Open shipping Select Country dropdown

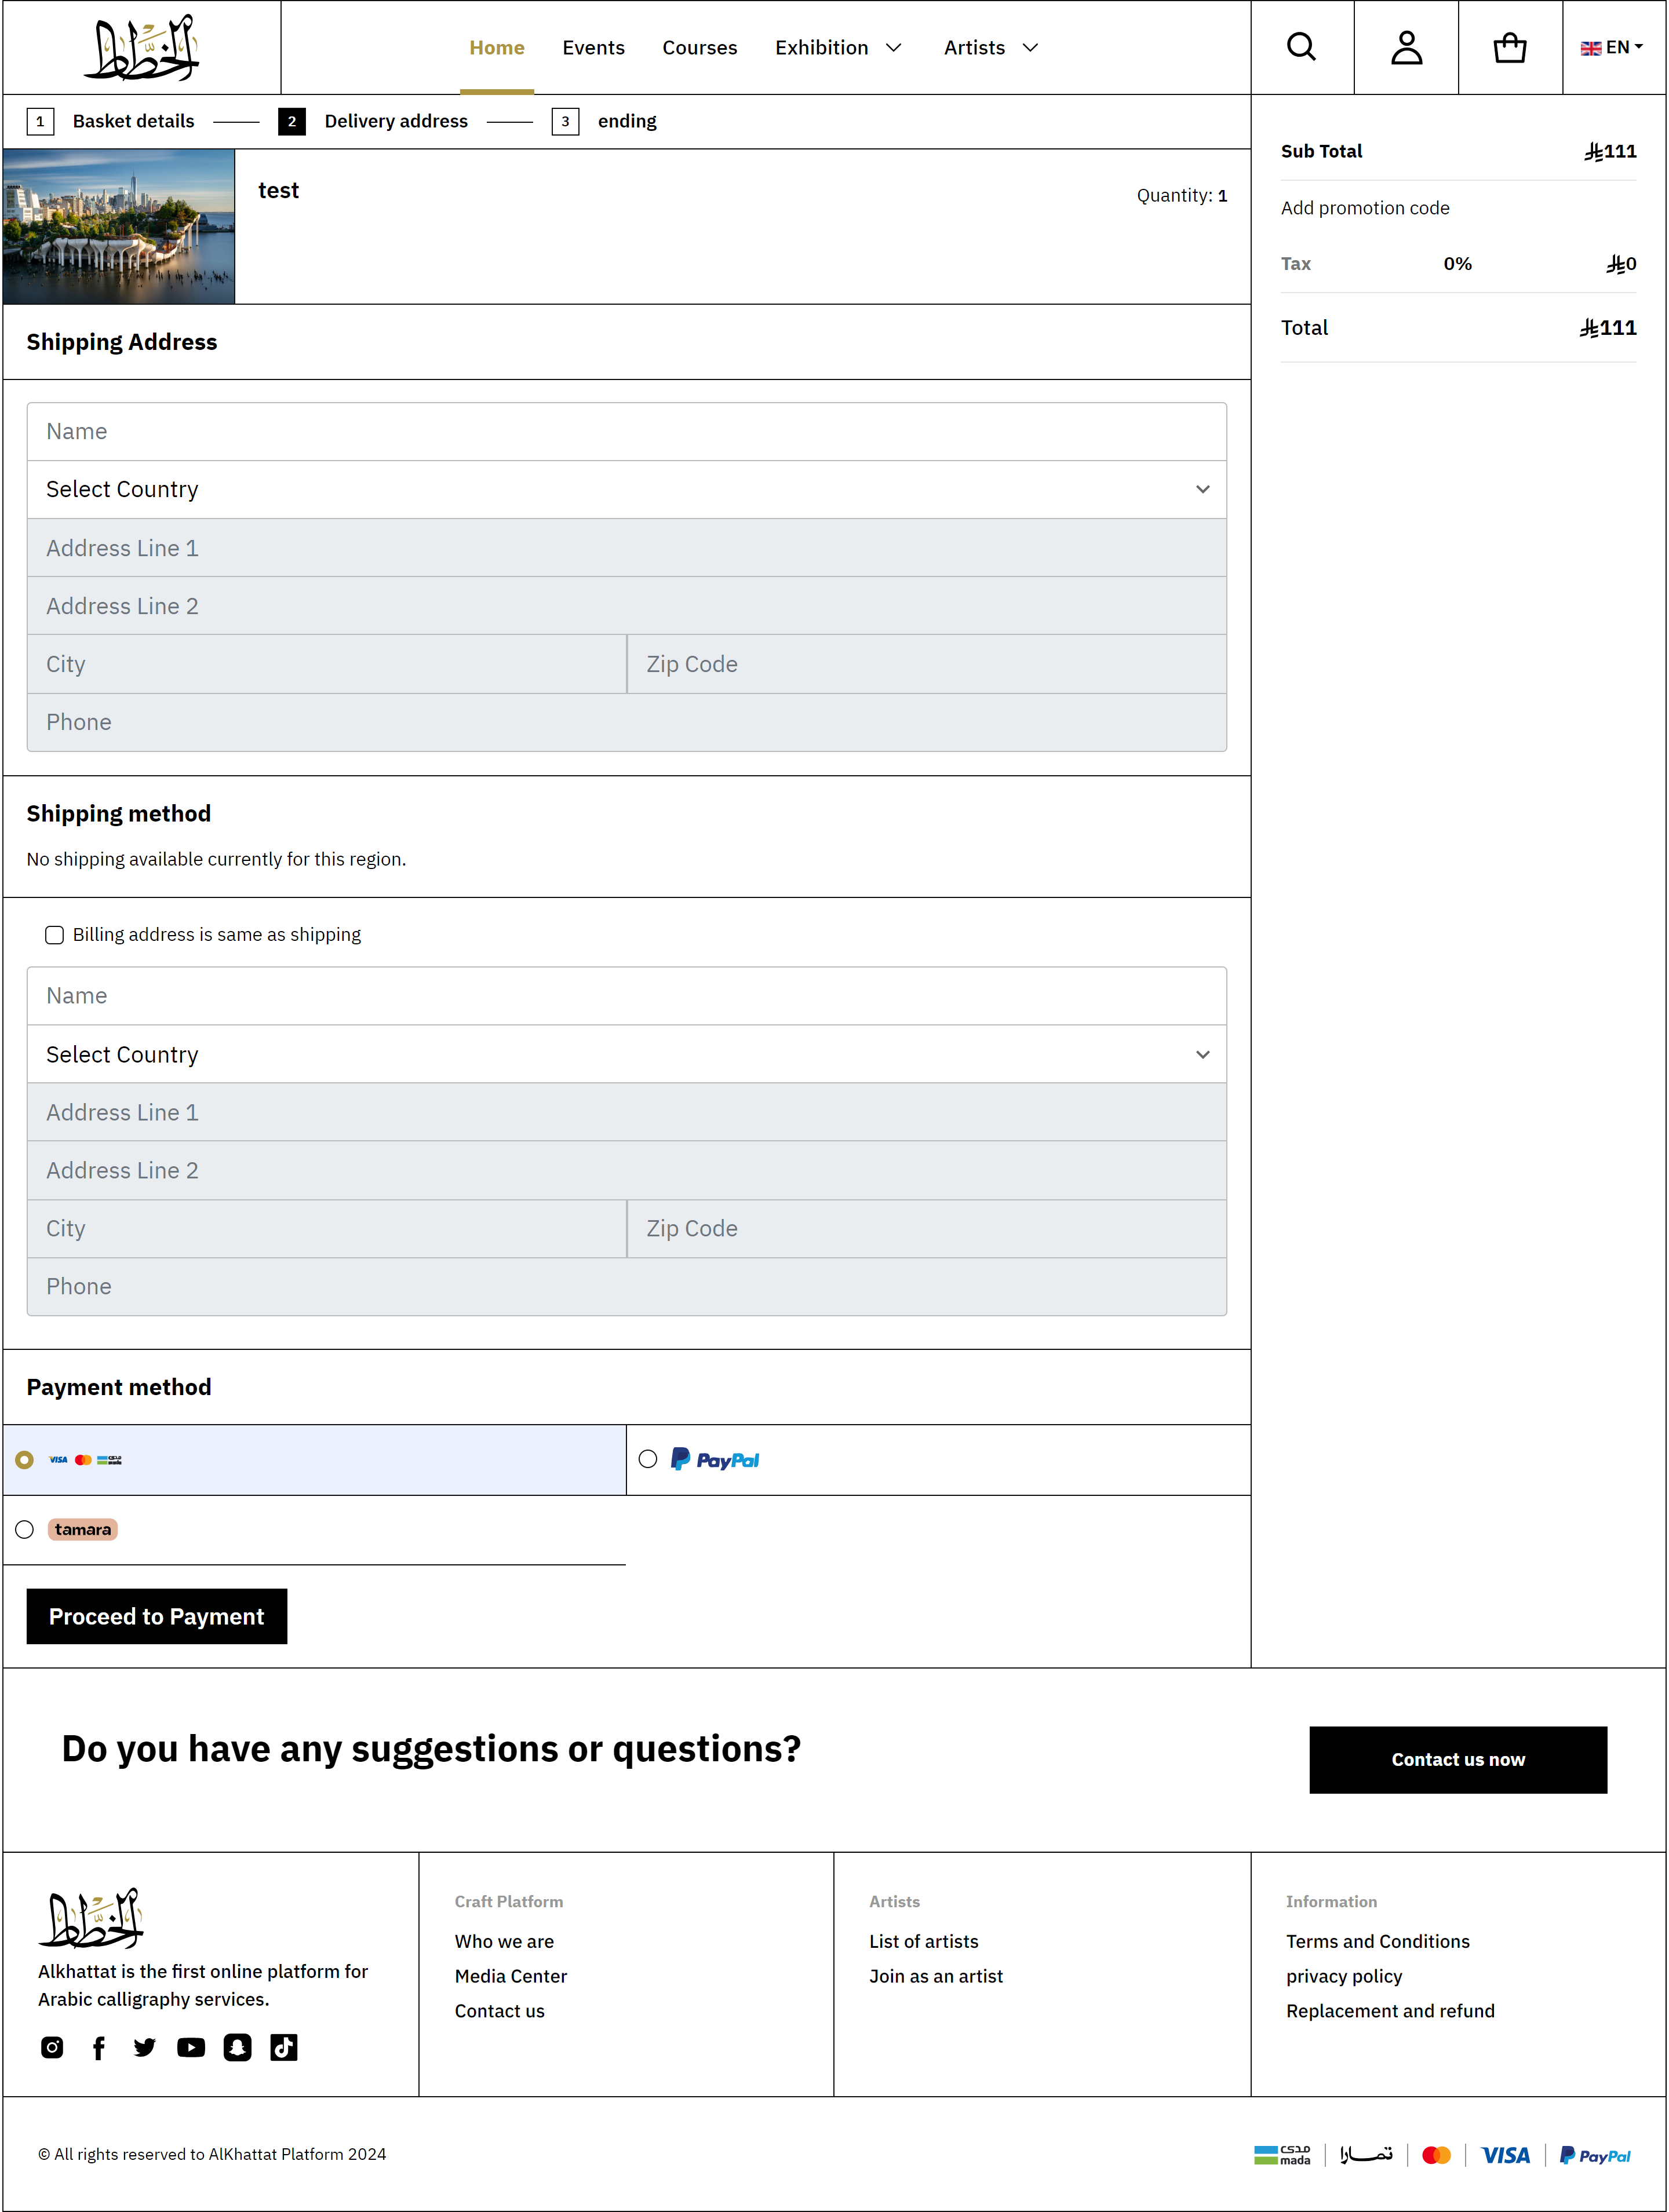[x=626, y=489]
